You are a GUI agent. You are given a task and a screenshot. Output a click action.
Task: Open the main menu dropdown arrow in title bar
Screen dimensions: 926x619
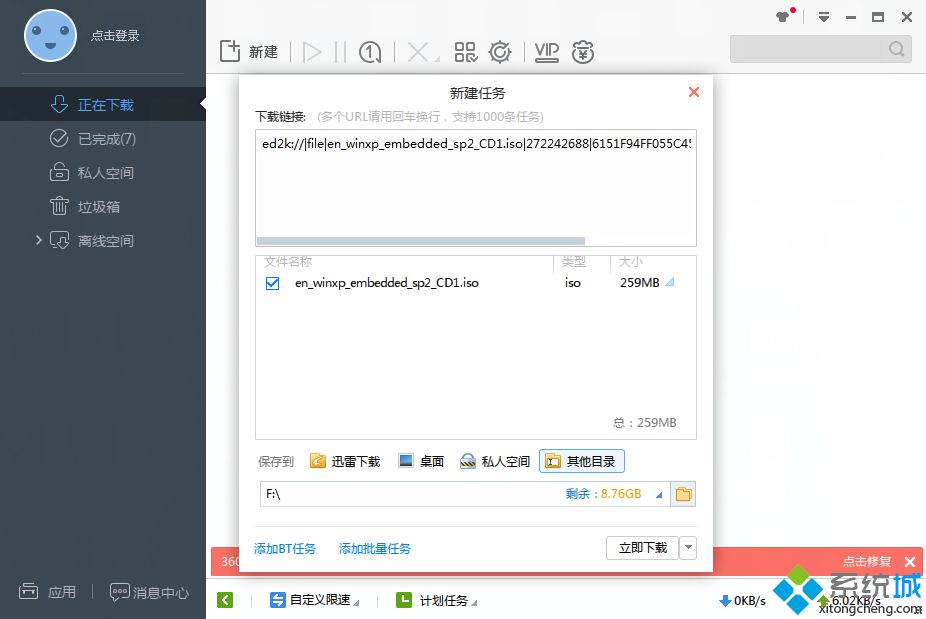click(x=823, y=17)
